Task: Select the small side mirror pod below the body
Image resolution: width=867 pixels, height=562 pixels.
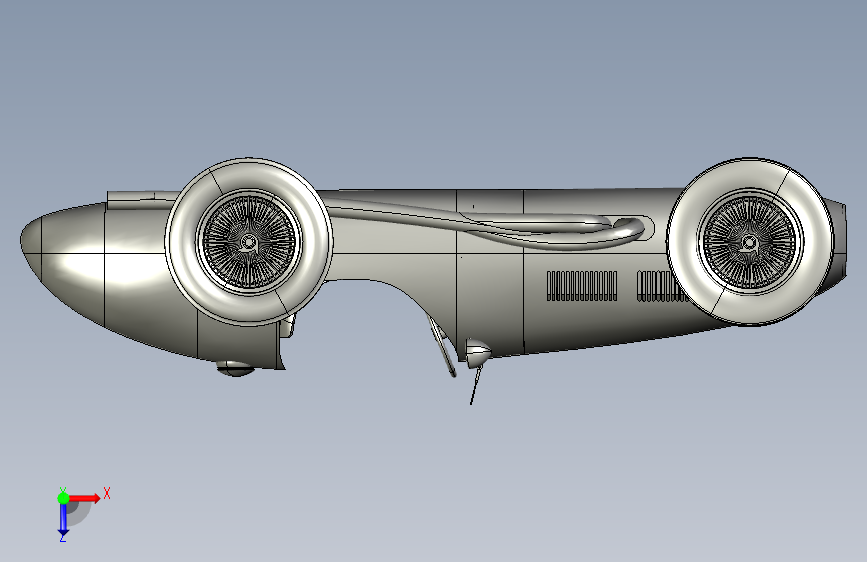Action: tap(477, 353)
